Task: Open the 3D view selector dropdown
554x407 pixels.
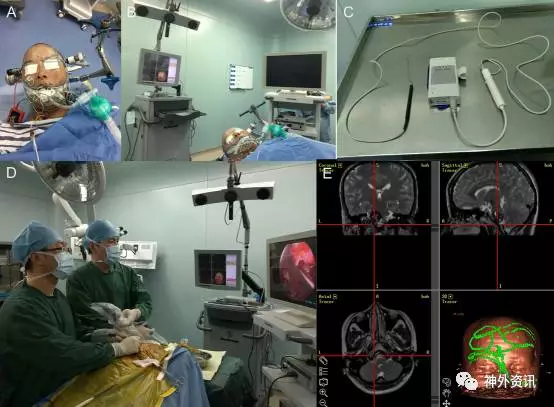Action: 450,297
